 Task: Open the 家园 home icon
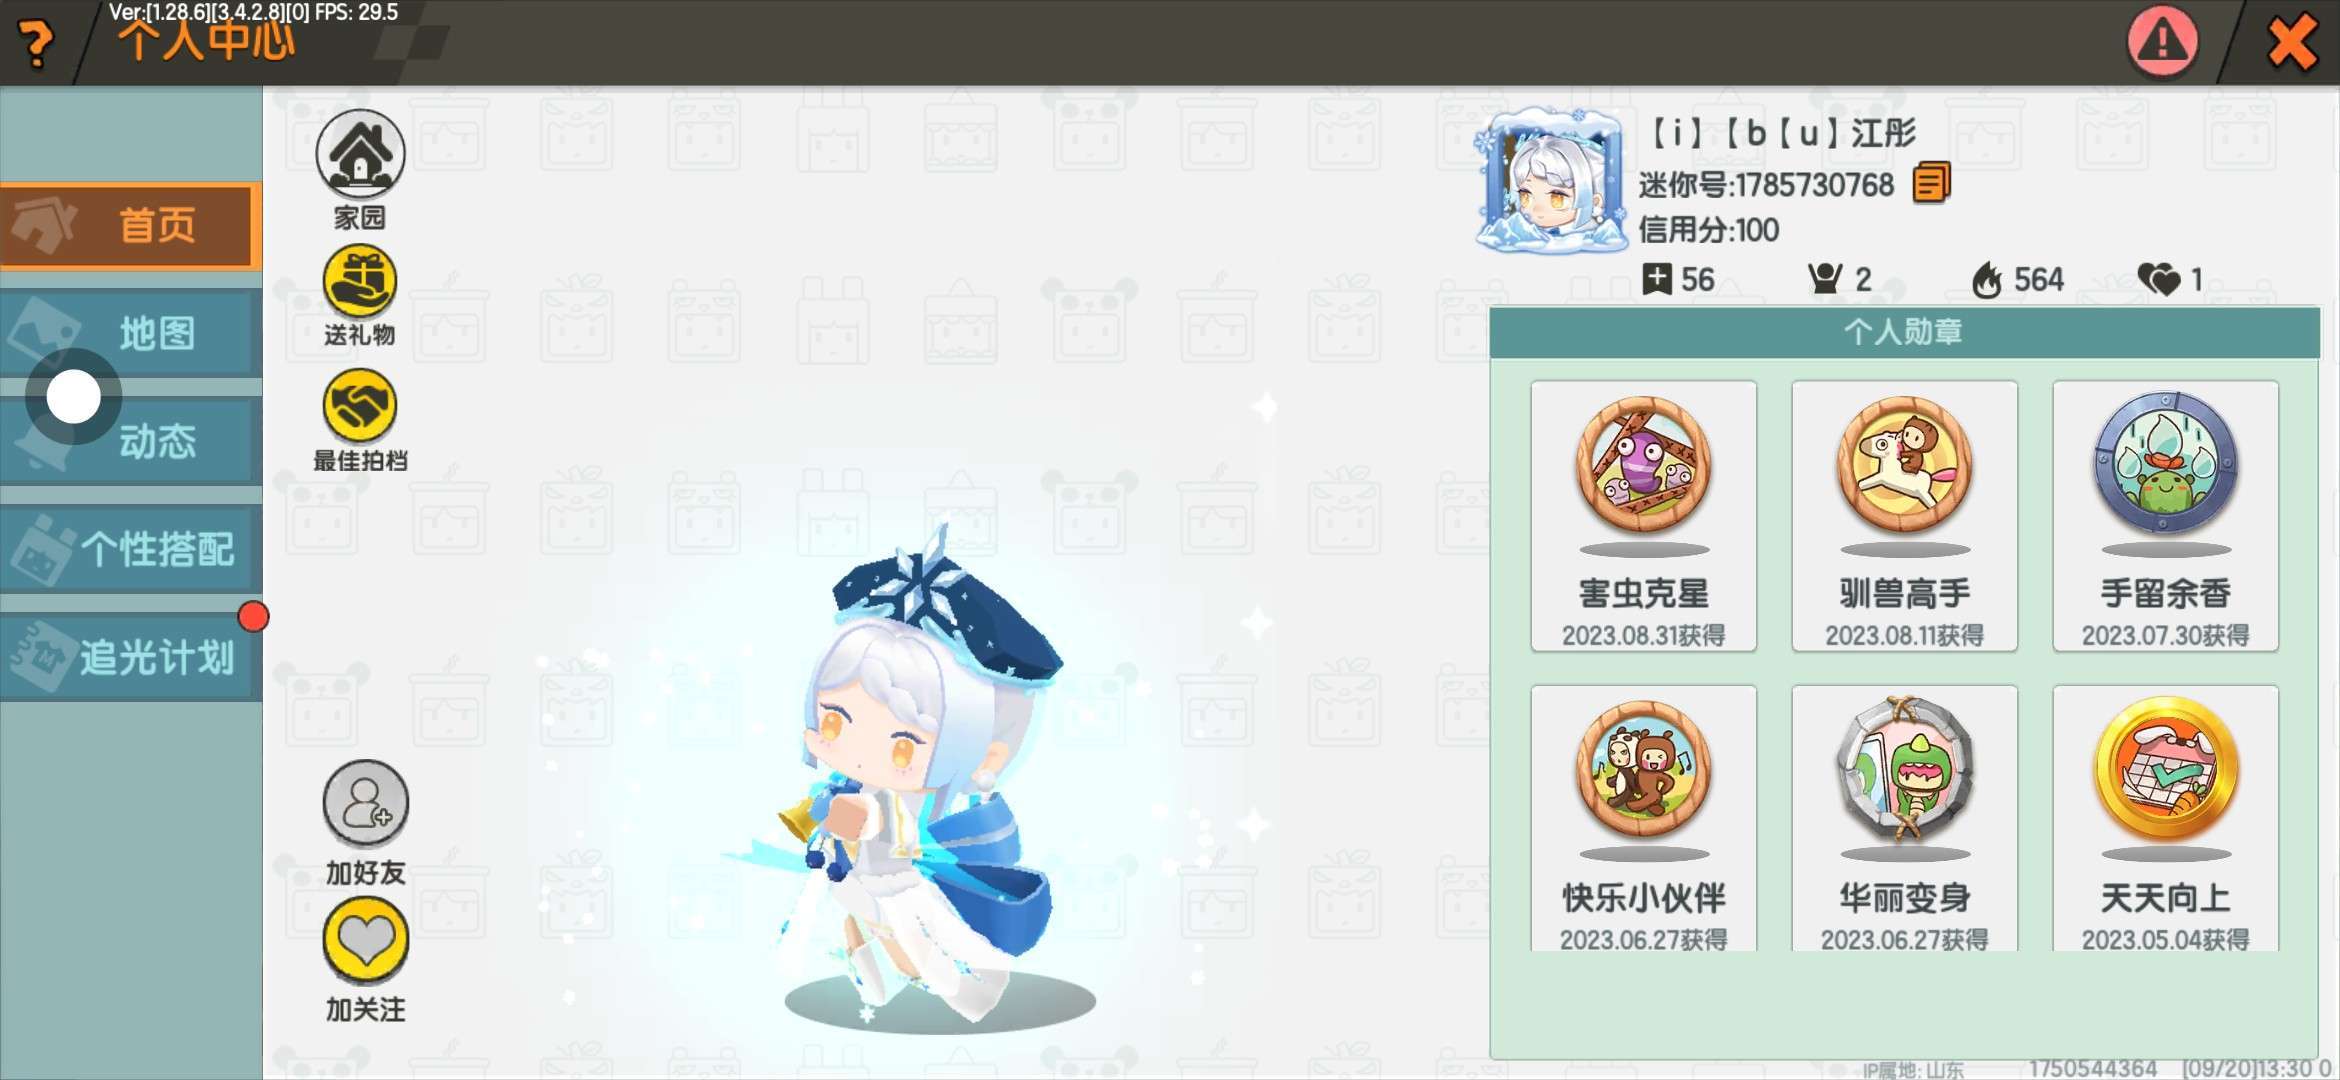tap(360, 155)
